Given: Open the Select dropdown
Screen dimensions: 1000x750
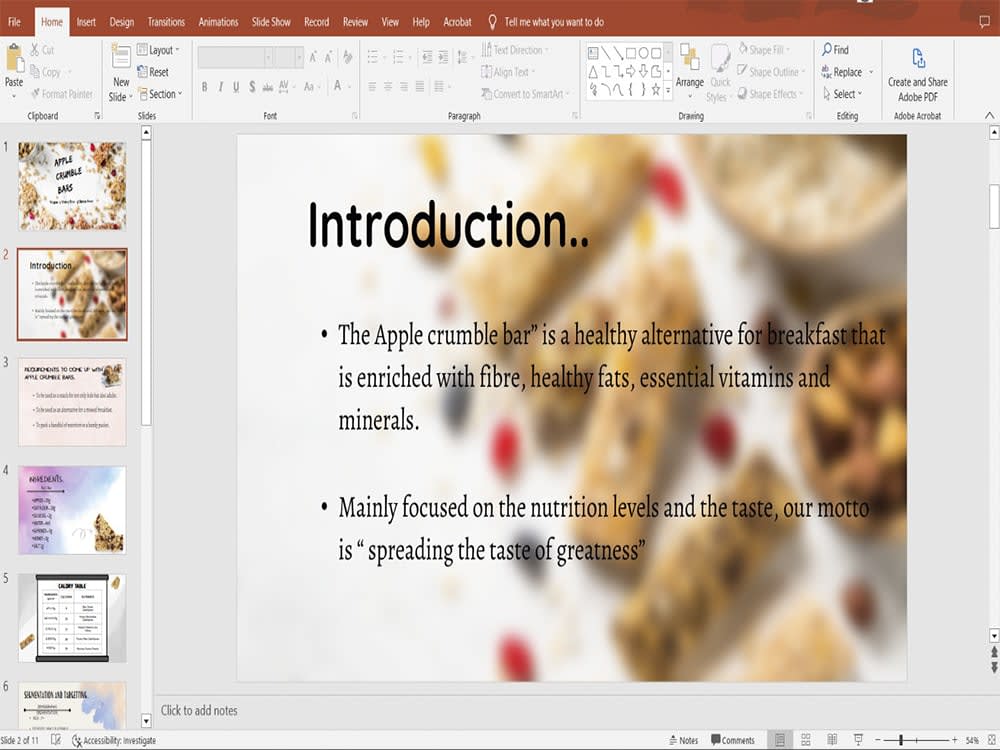Looking at the screenshot, I should [842, 94].
